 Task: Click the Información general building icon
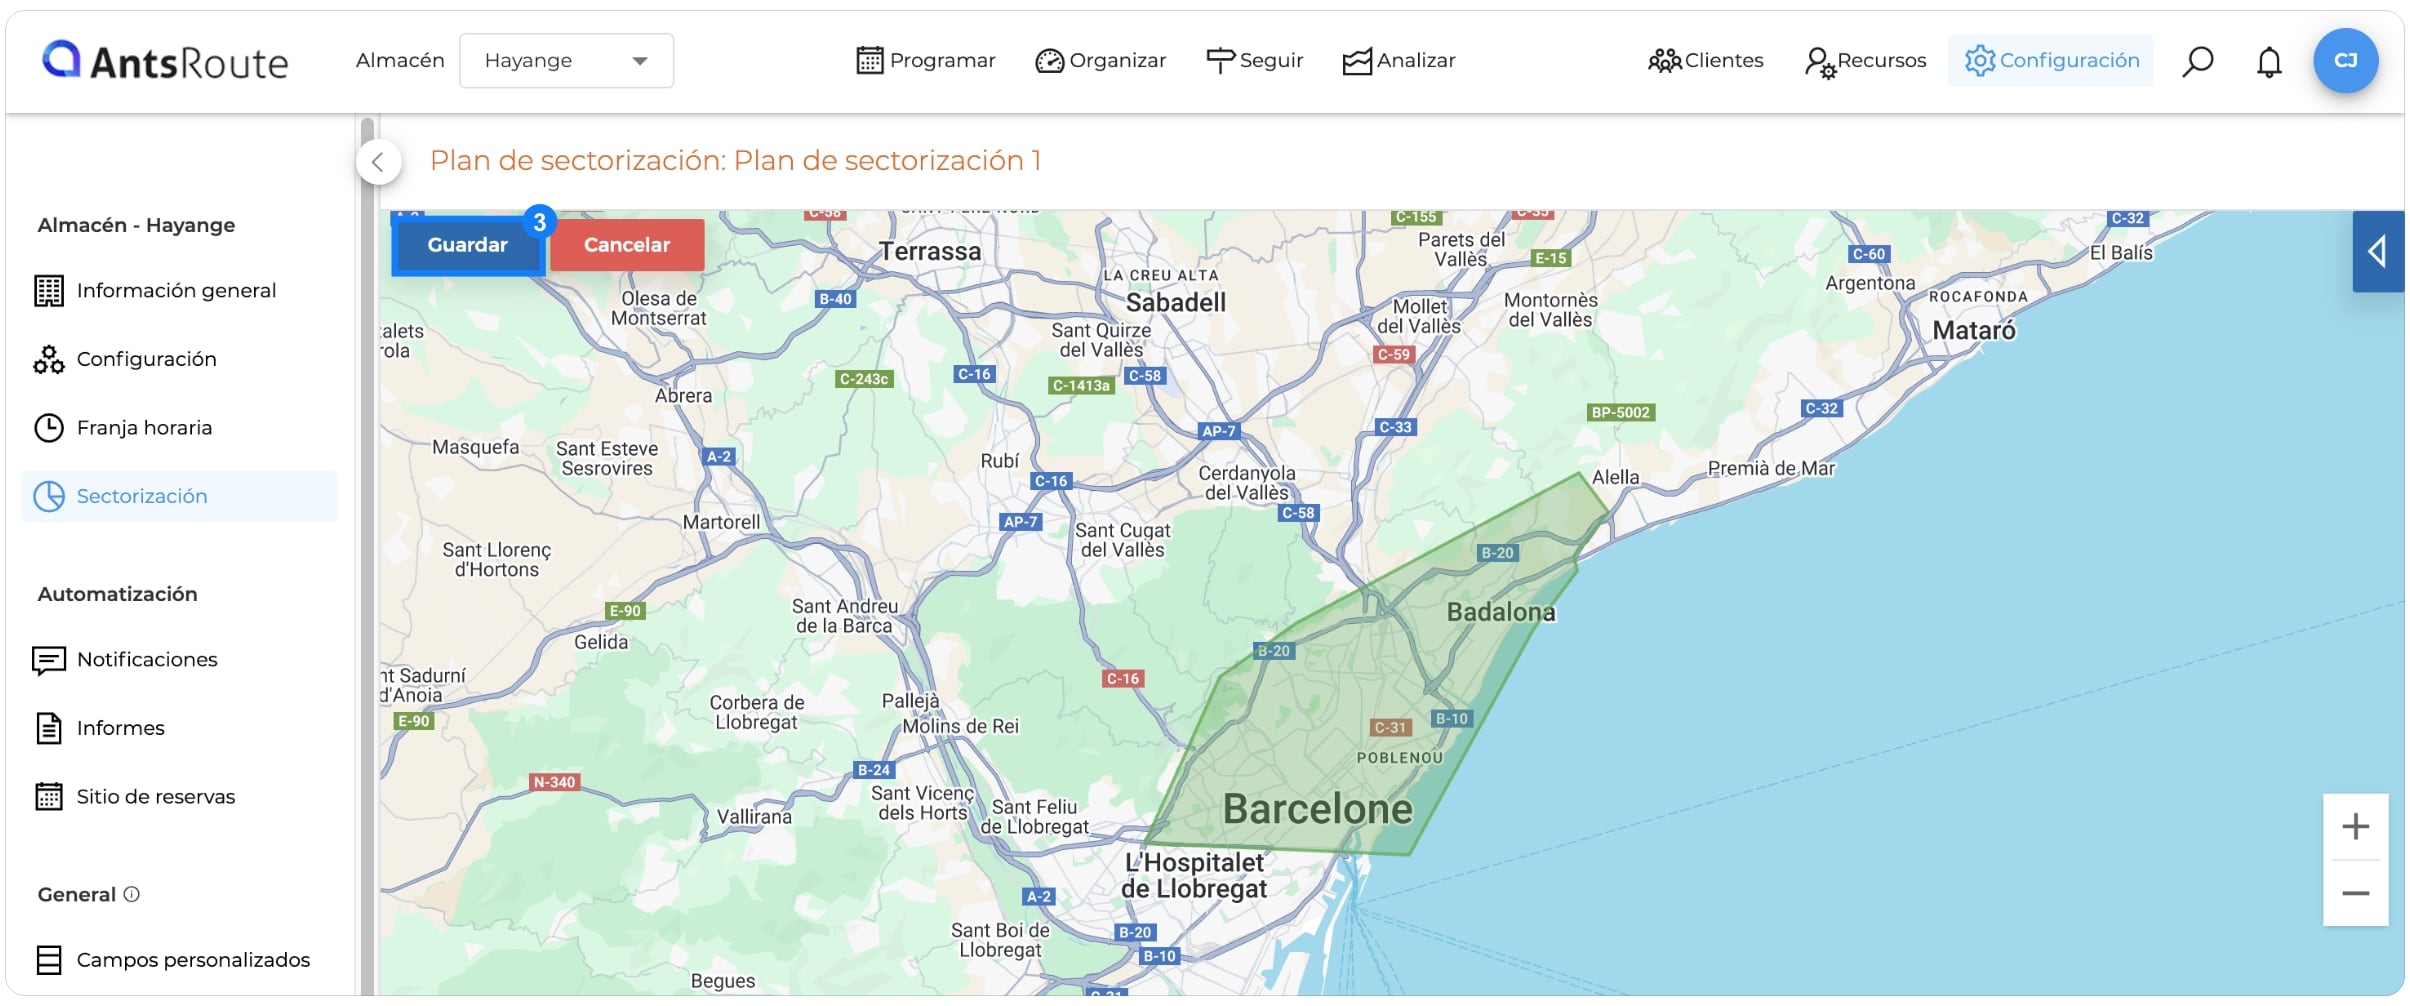pyautogui.click(x=49, y=291)
